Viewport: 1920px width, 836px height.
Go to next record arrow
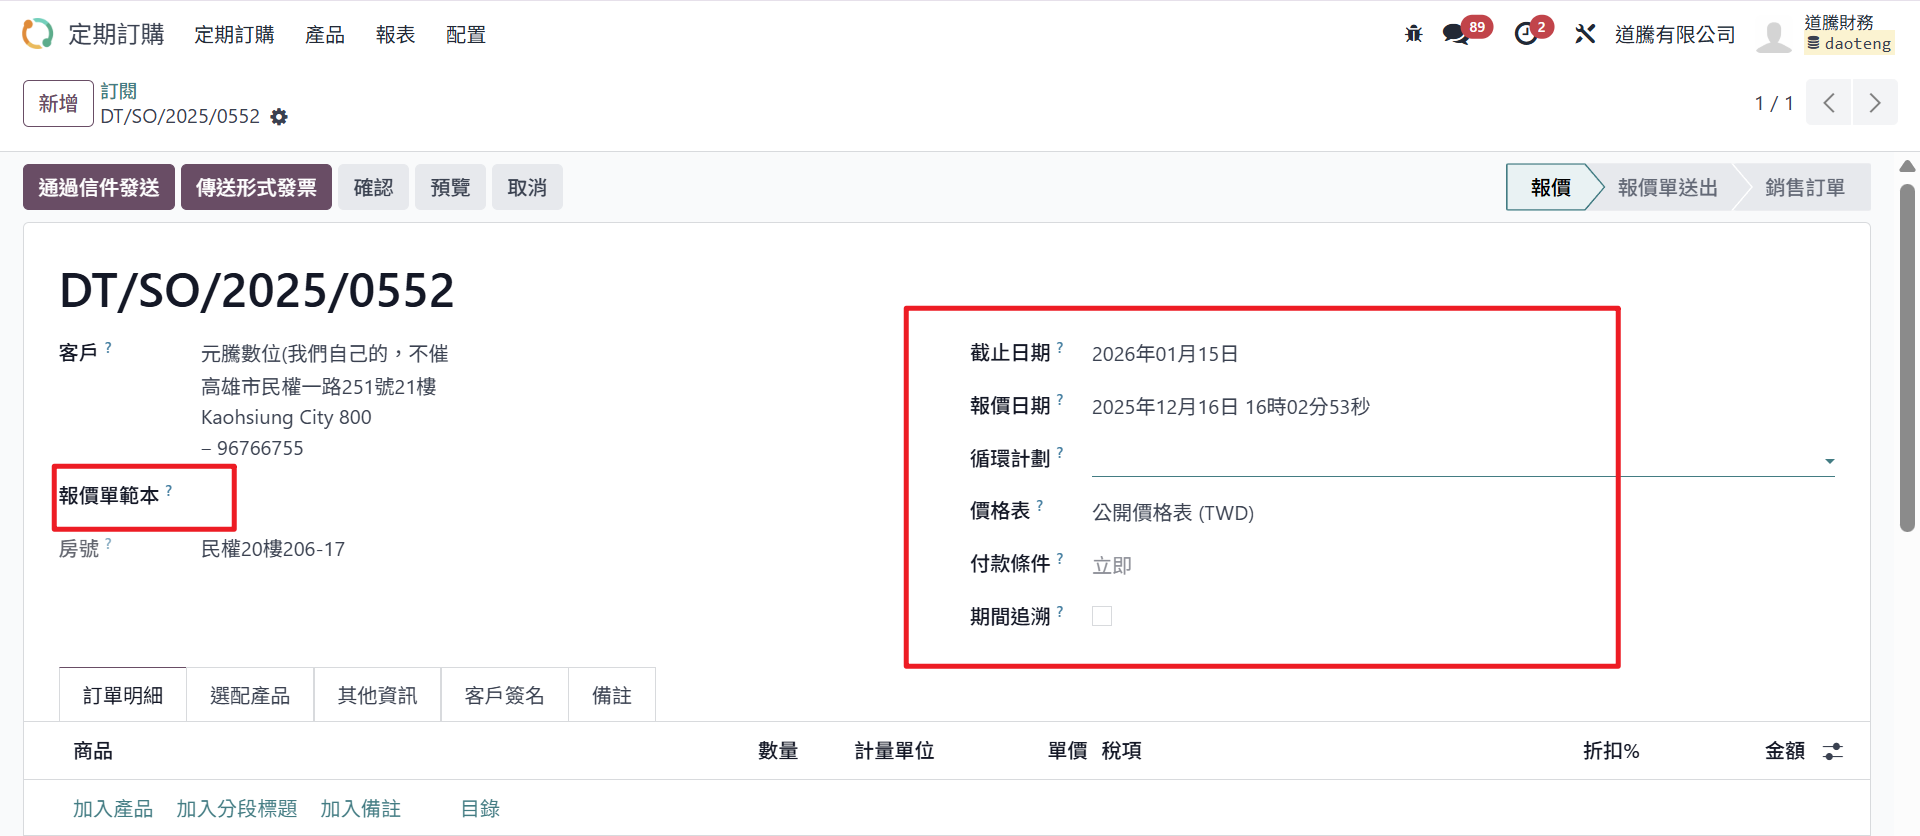[x=1875, y=103]
